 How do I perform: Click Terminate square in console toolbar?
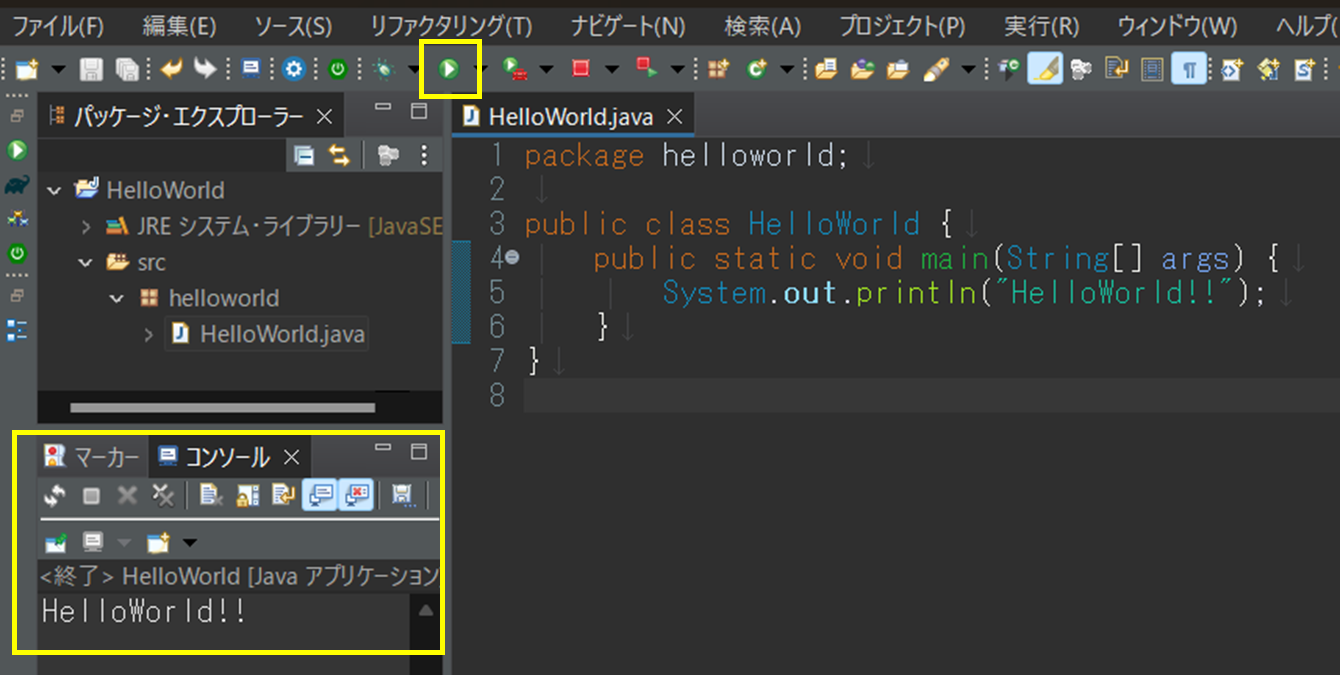(x=91, y=494)
